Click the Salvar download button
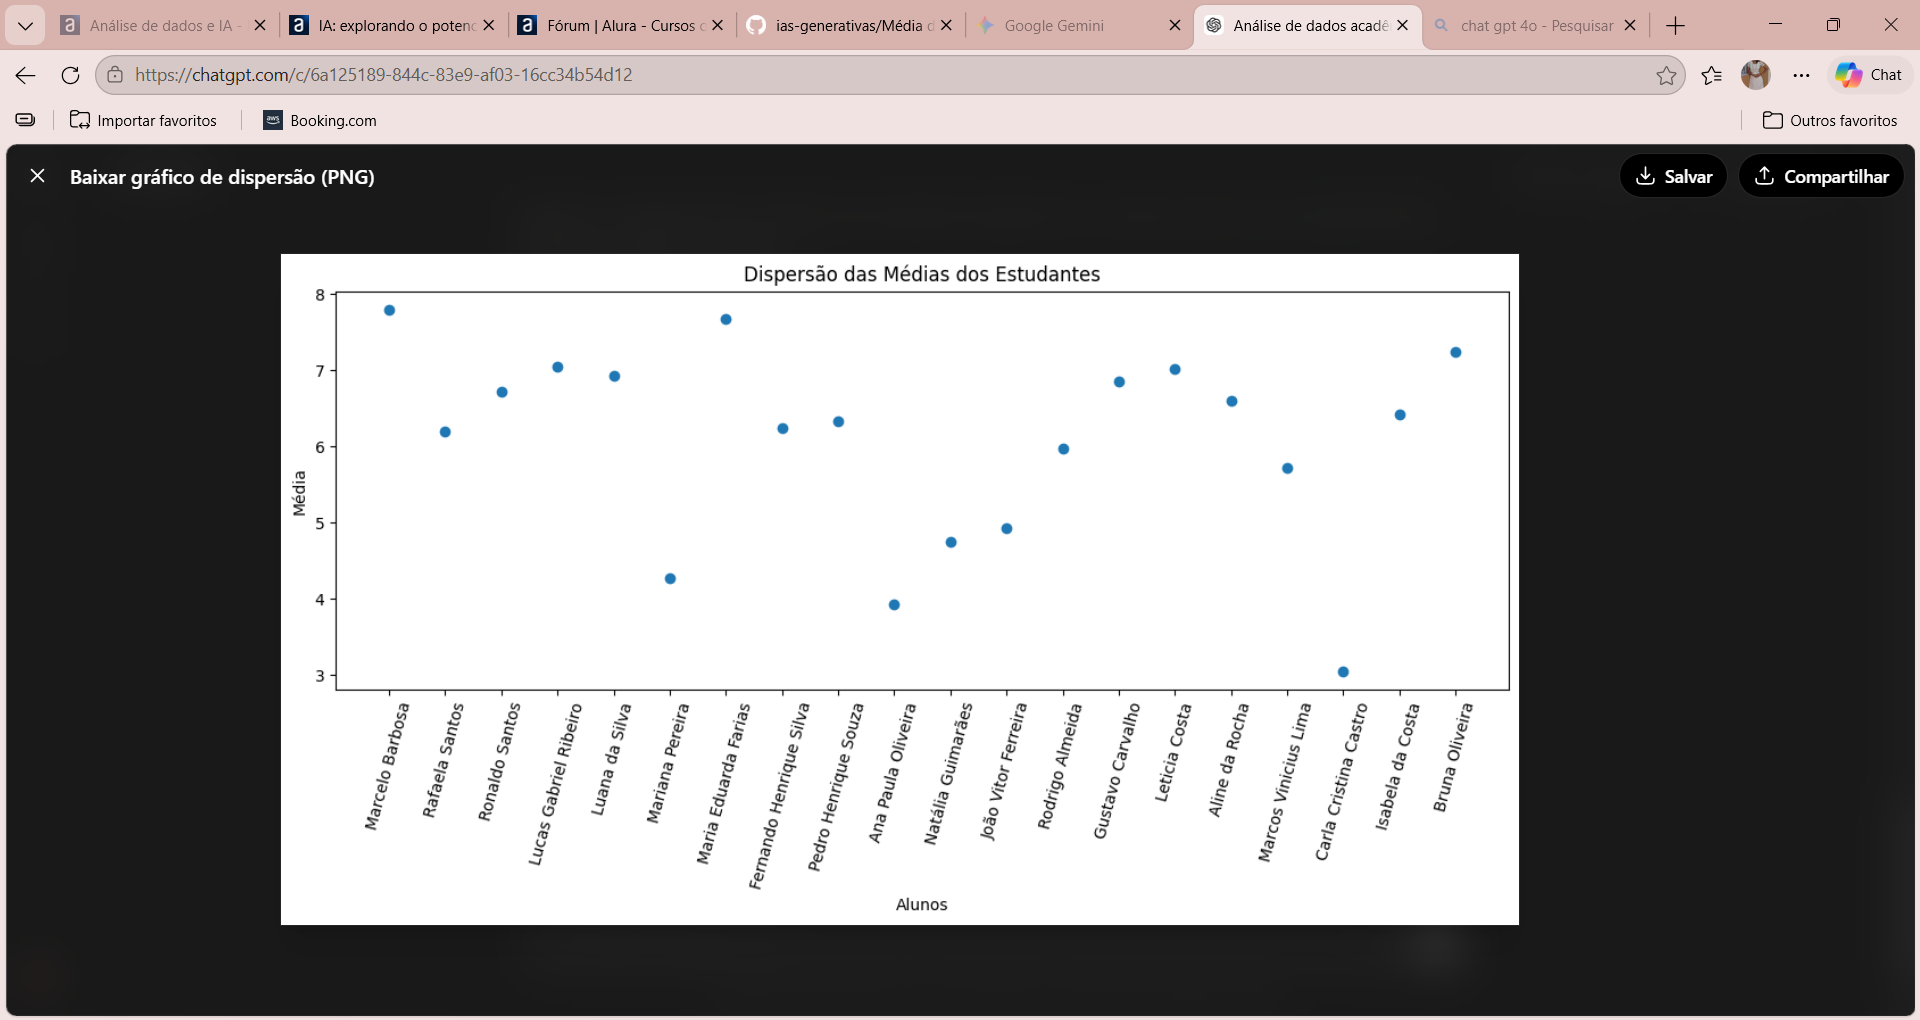 click(1673, 176)
